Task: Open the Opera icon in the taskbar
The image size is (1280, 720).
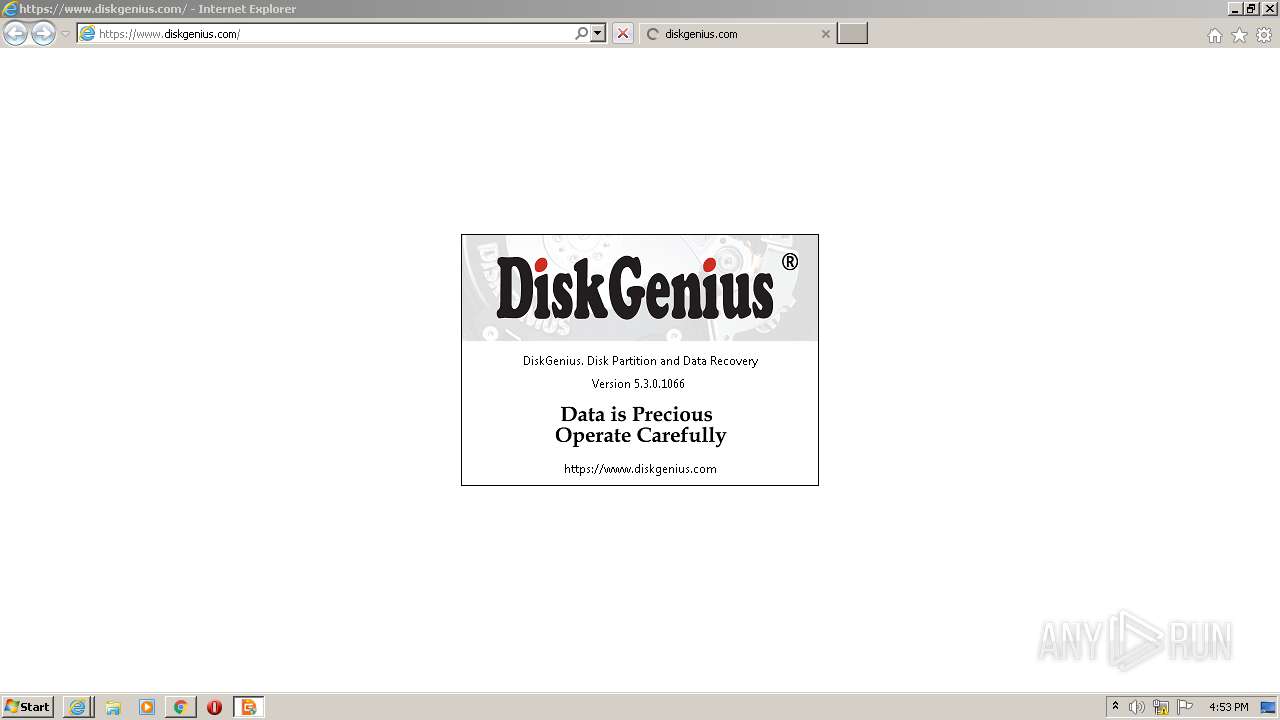Action: point(214,707)
